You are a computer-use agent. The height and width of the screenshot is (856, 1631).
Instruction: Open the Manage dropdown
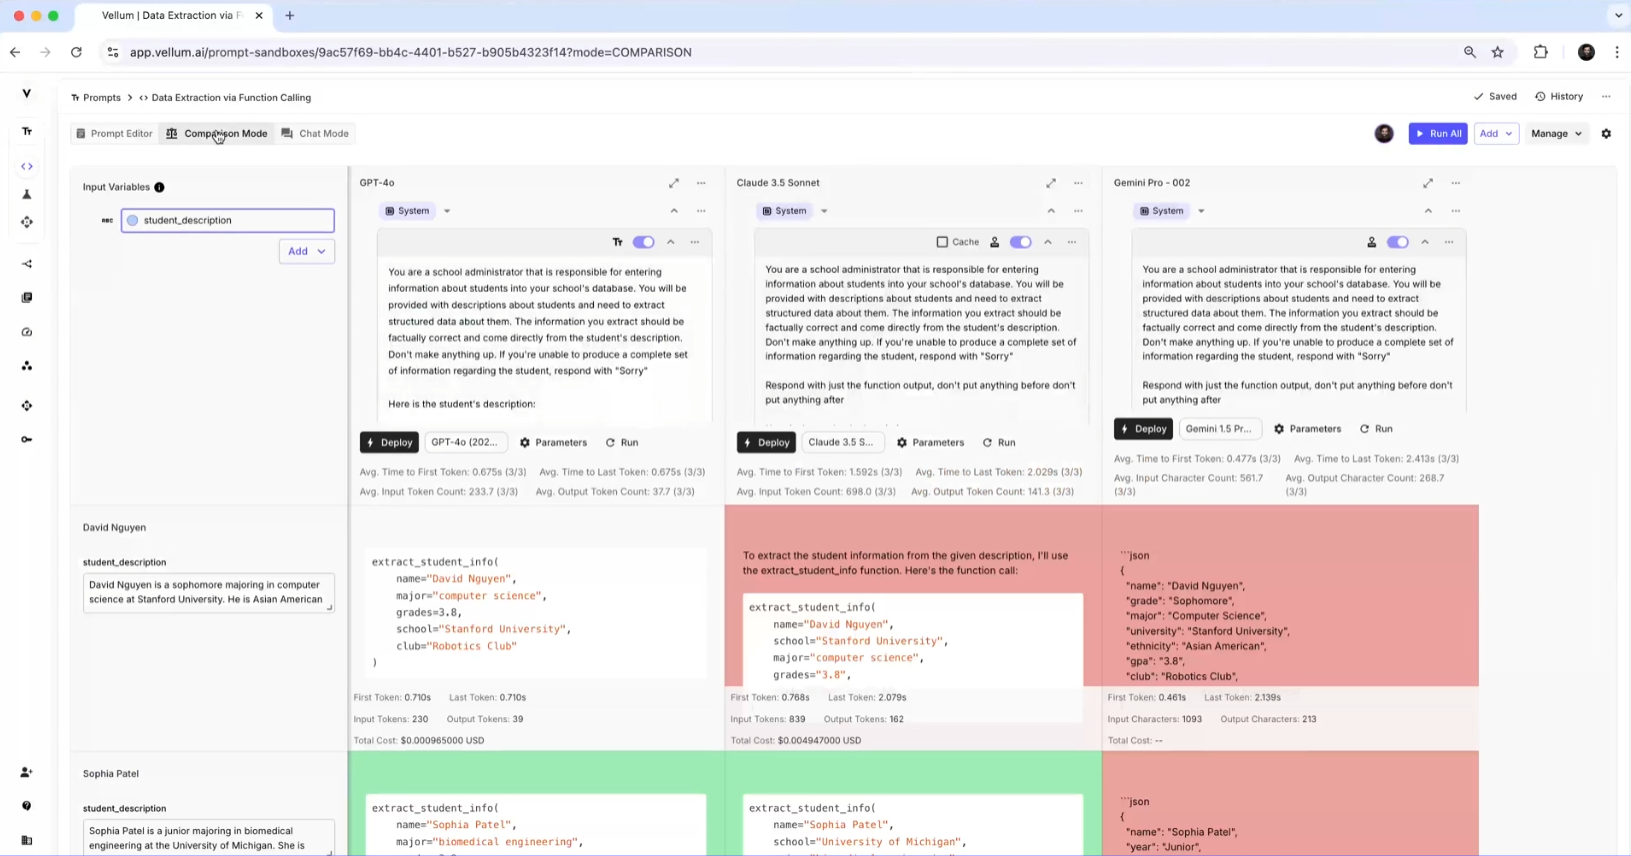pyautogui.click(x=1556, y=133)
